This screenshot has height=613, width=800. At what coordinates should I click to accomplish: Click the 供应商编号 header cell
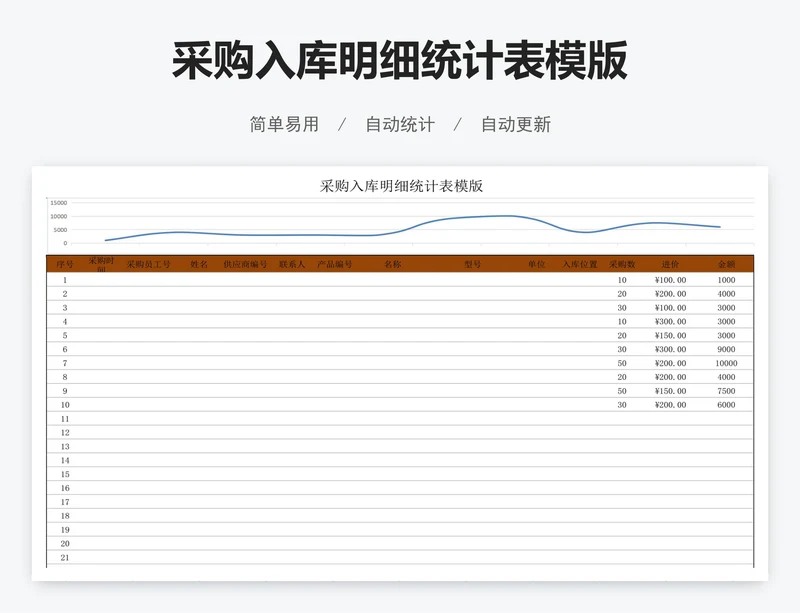(x=245, y=265)
